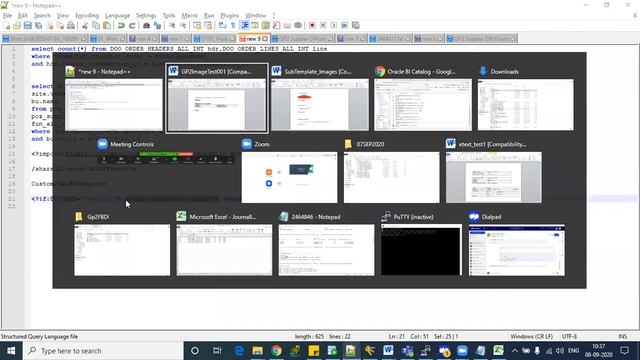Click the Windows Start button

click(11, 351)
